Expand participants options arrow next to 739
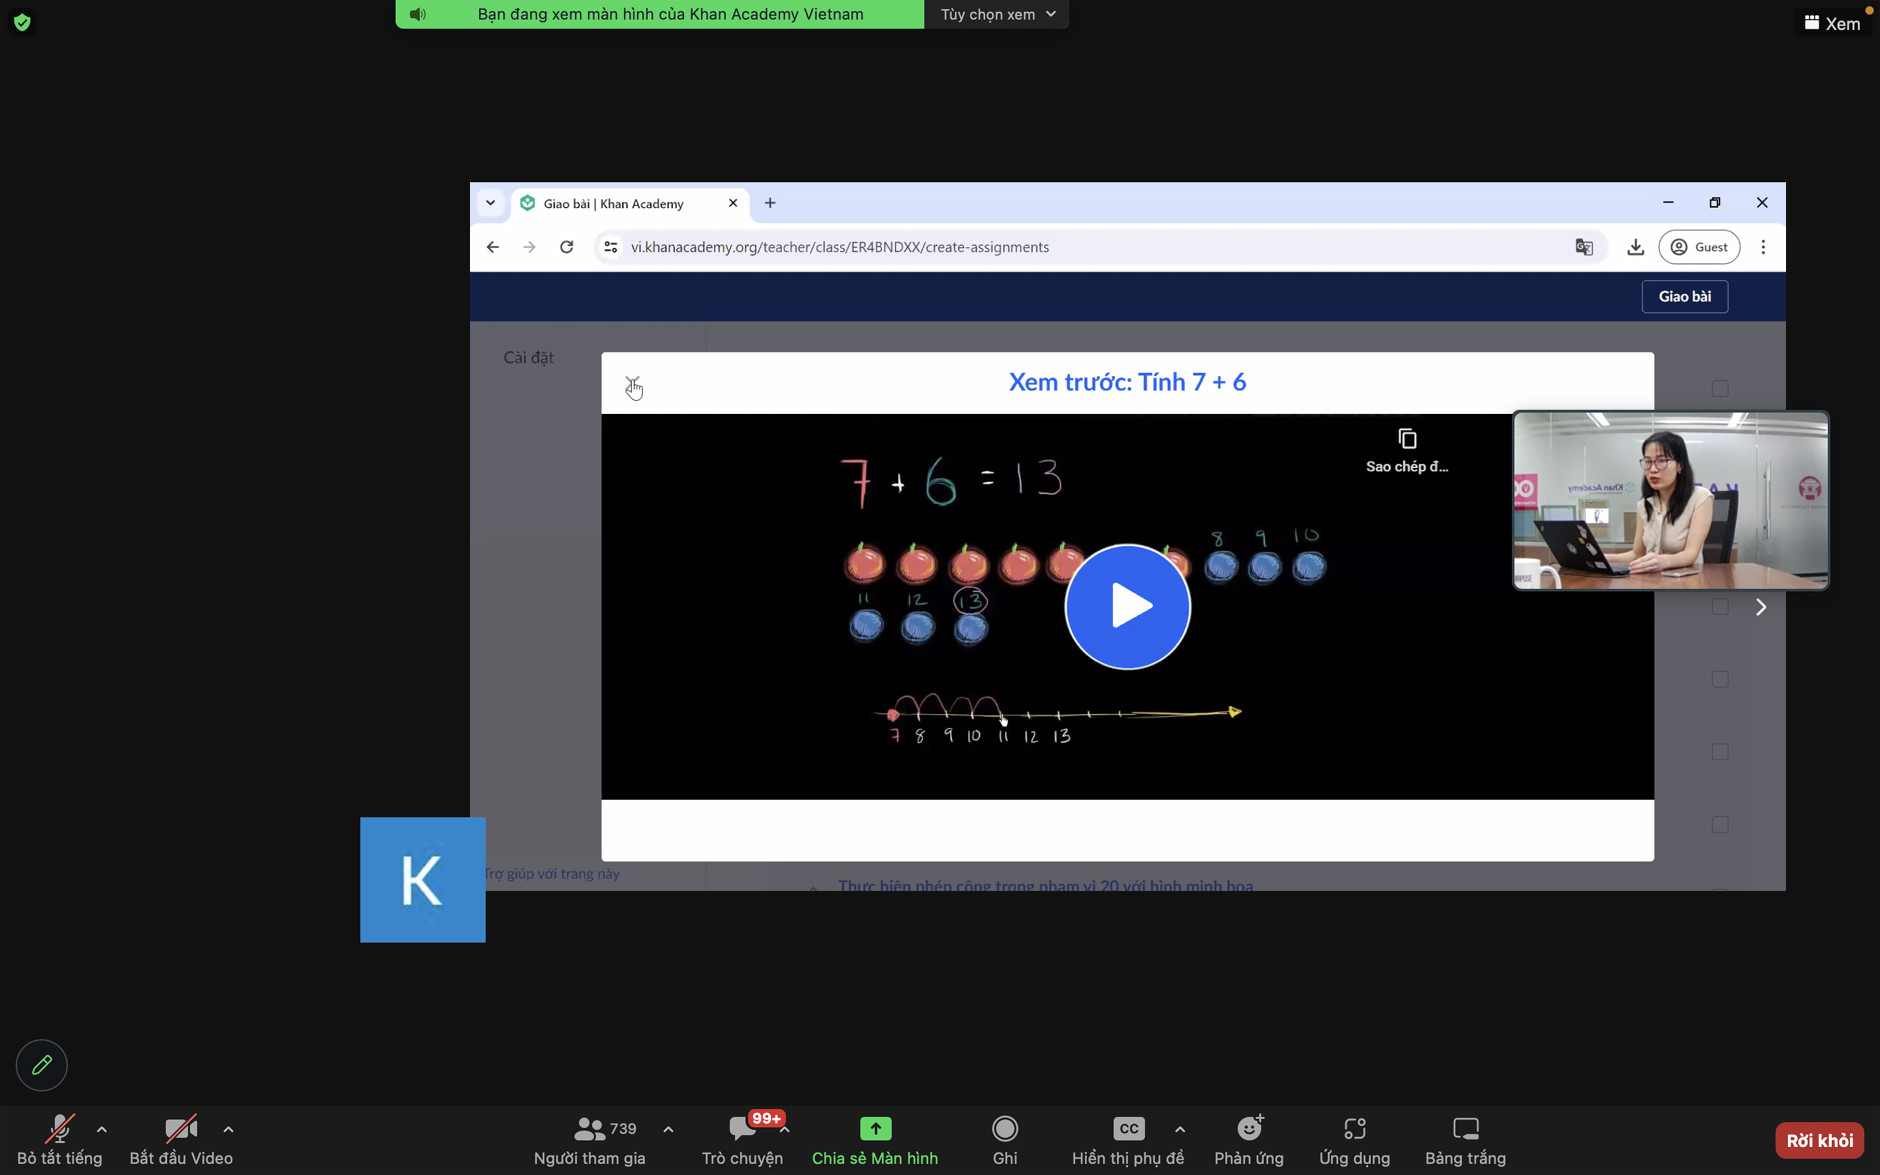 (x=668, y=1129)
